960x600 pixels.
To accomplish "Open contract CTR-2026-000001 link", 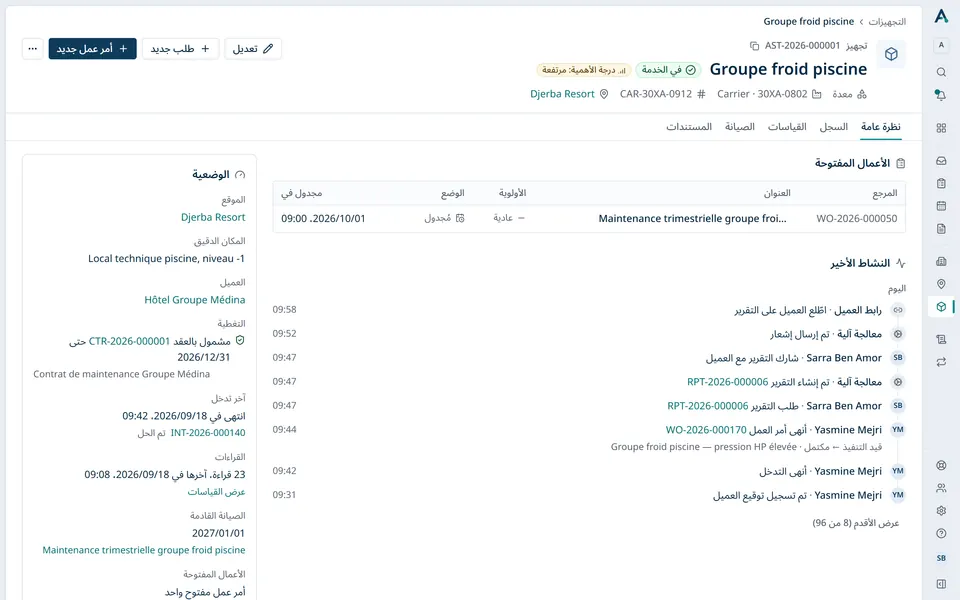I will click(129, 341).
